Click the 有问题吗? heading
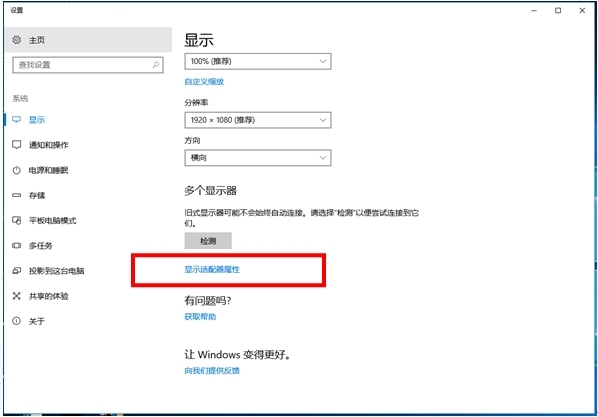This screenshot has height=417, width=598. (x=208, y=301)
